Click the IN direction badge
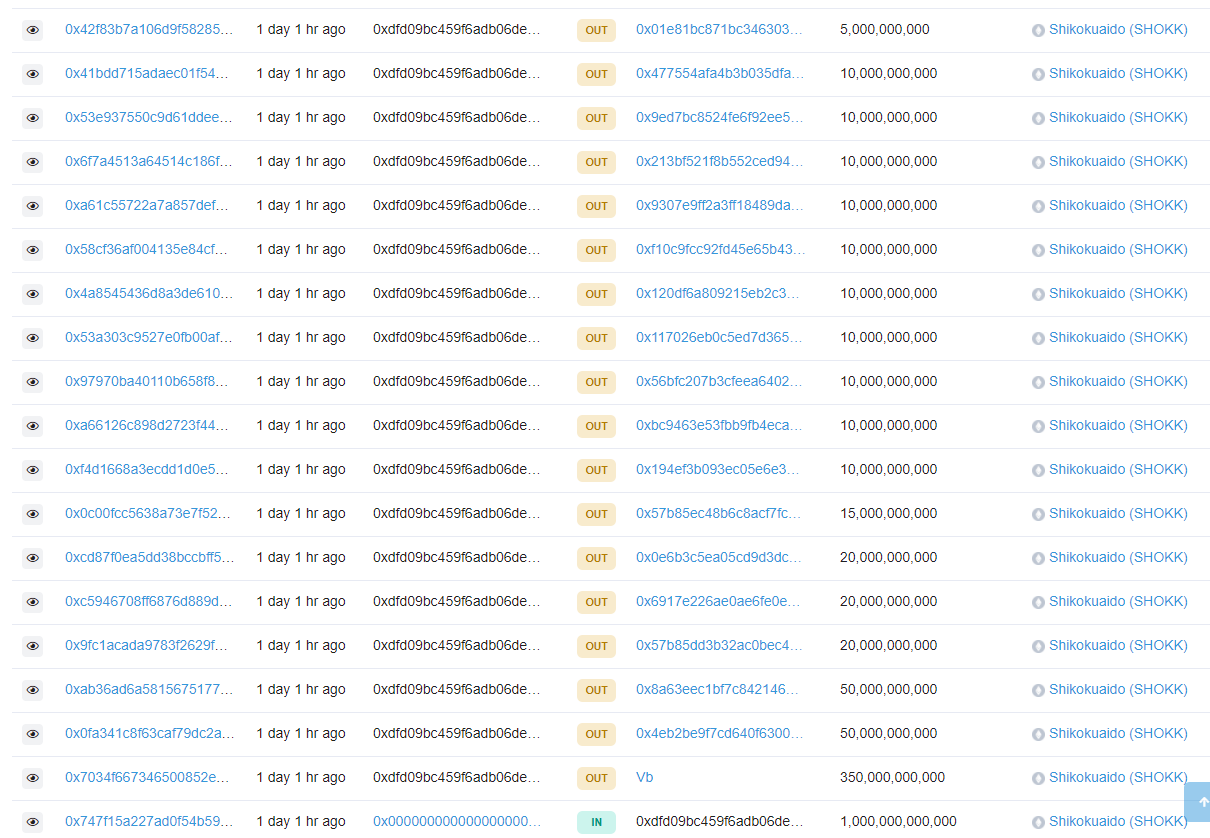Image resolution: width=1210 pixels, height=838 pixels. [596, 822]
